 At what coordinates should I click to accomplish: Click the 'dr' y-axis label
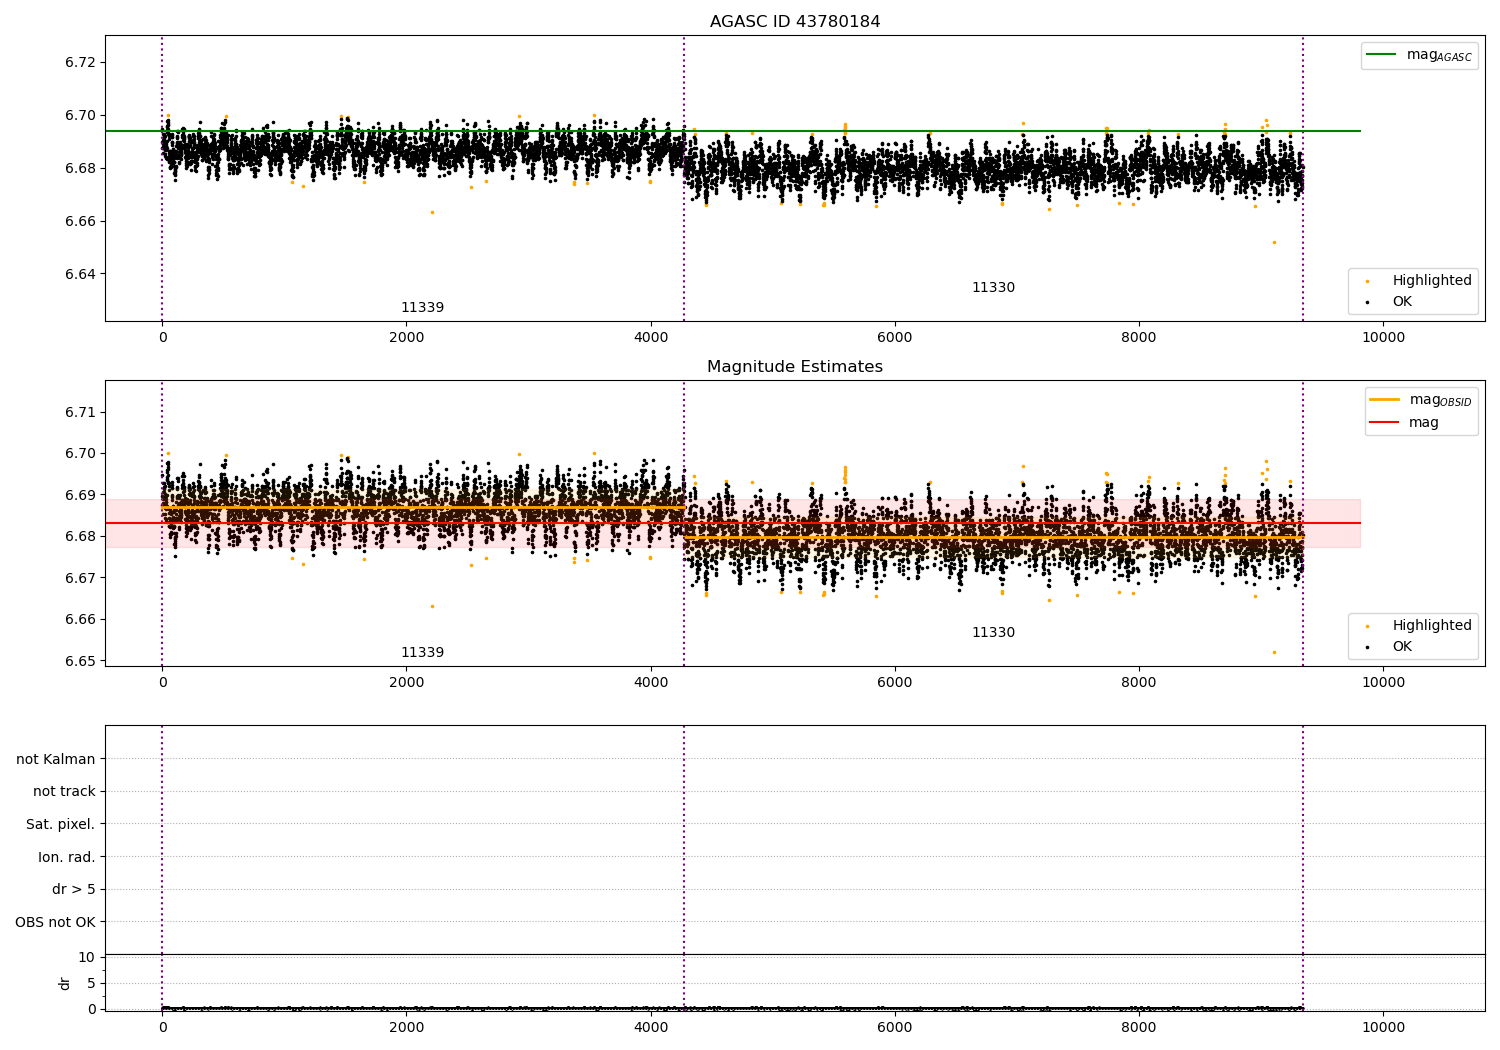(65, 983)
